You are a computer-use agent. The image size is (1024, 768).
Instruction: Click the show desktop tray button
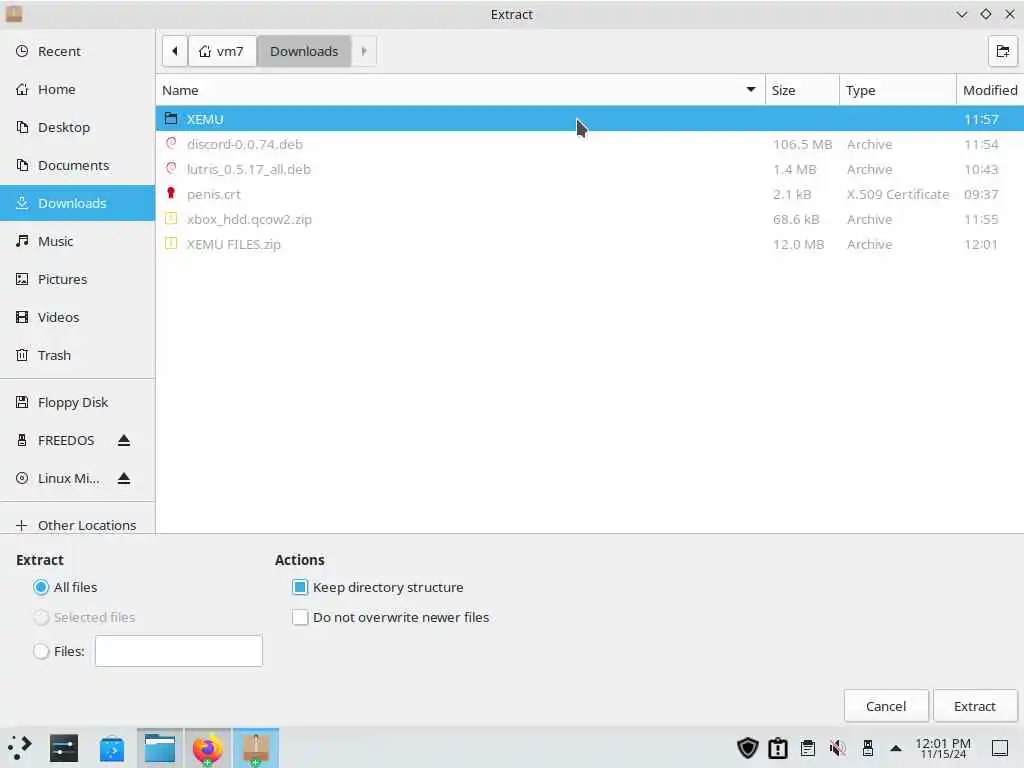pyautogui.click(x=1000, y=748)
